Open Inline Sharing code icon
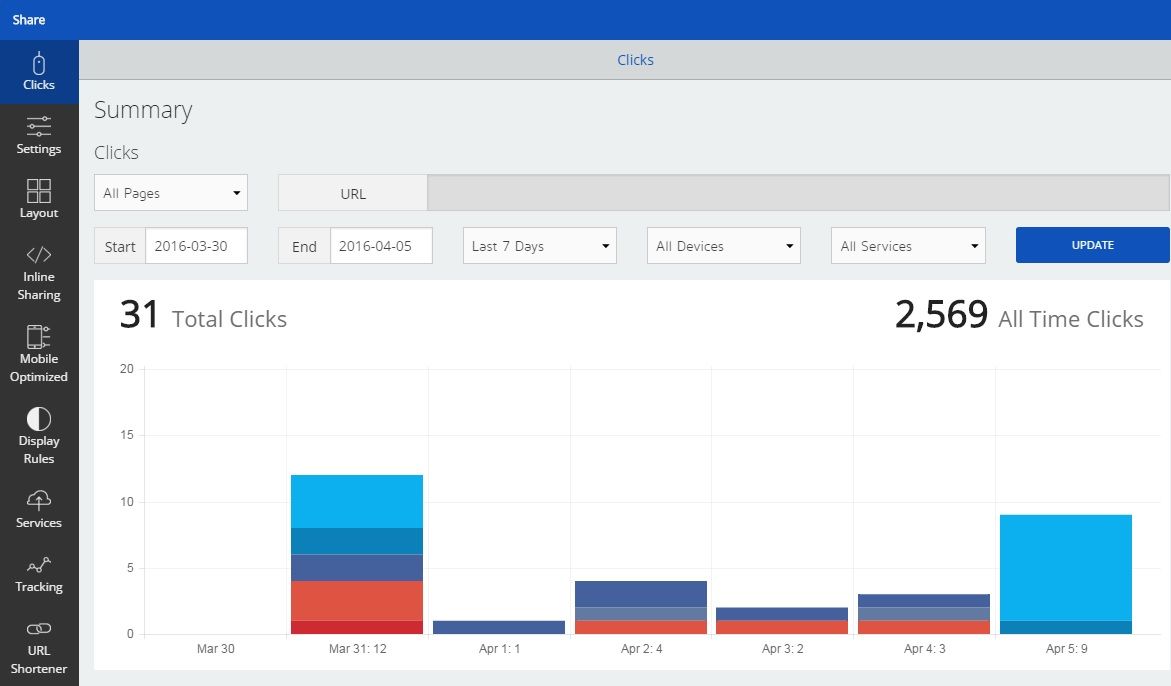Screen dimensions: 1171x686 39,254
